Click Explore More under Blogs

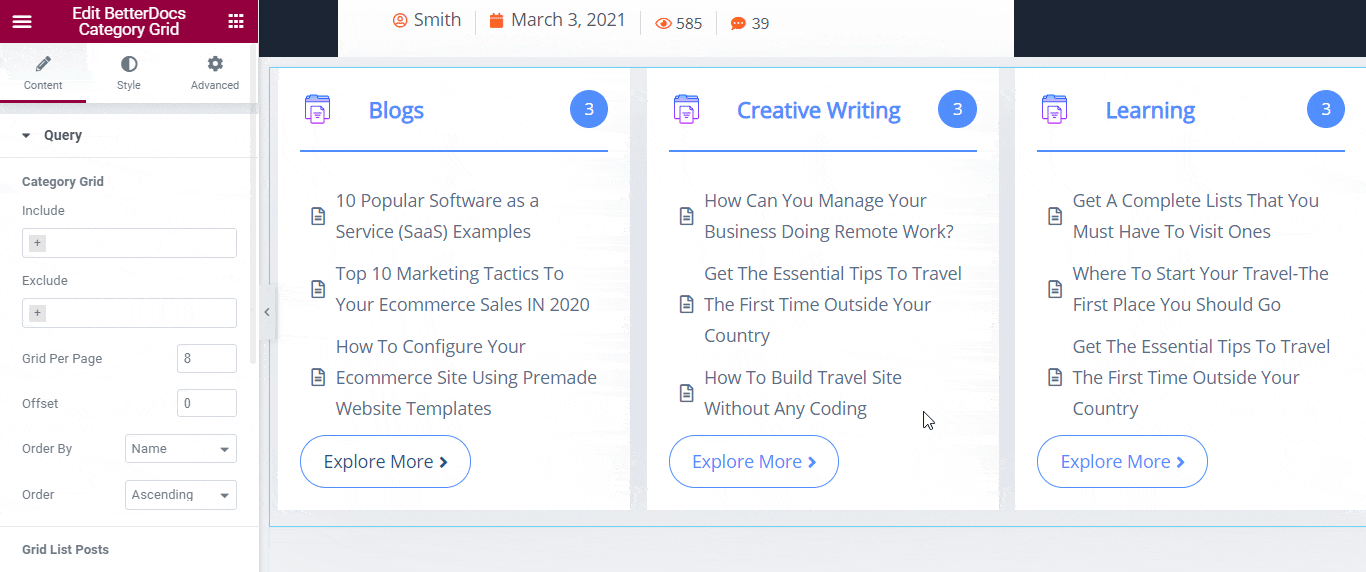(x=385, y=462)
